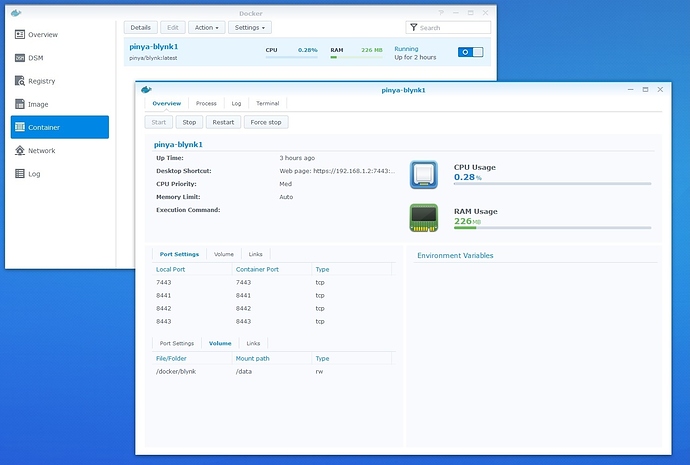Click the pinya/blynk:latest image label
This screenshot has width=690, height=465.
(153, 58)
